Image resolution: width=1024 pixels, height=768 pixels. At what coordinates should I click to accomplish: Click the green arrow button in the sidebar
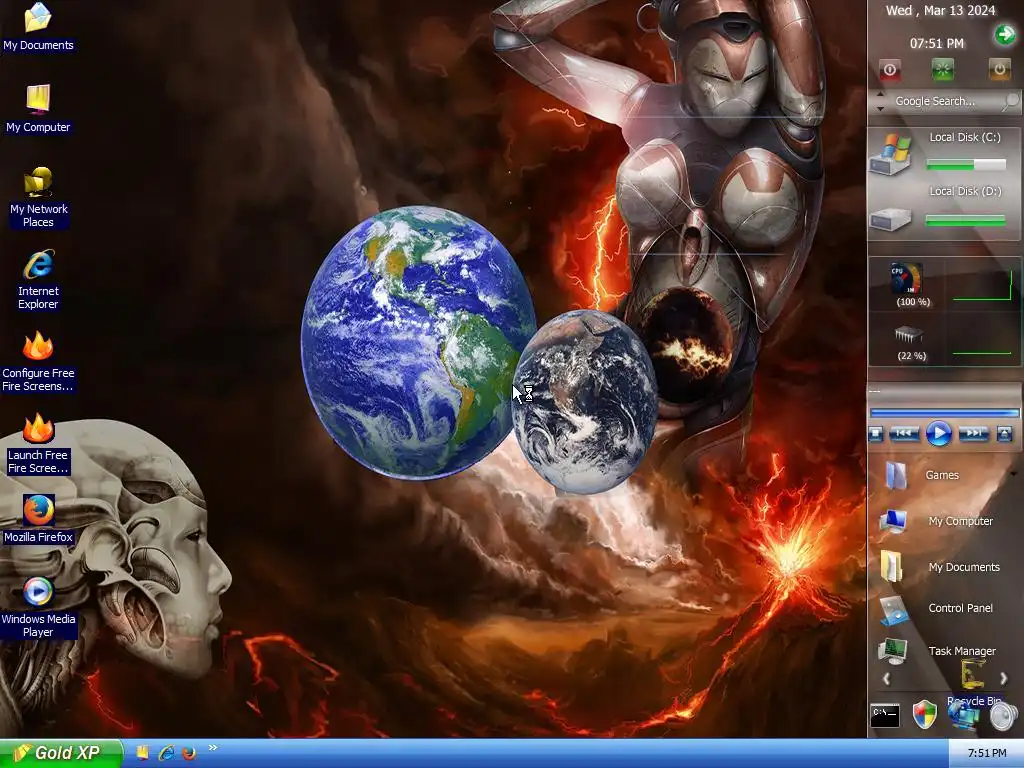click(1005, 34)
